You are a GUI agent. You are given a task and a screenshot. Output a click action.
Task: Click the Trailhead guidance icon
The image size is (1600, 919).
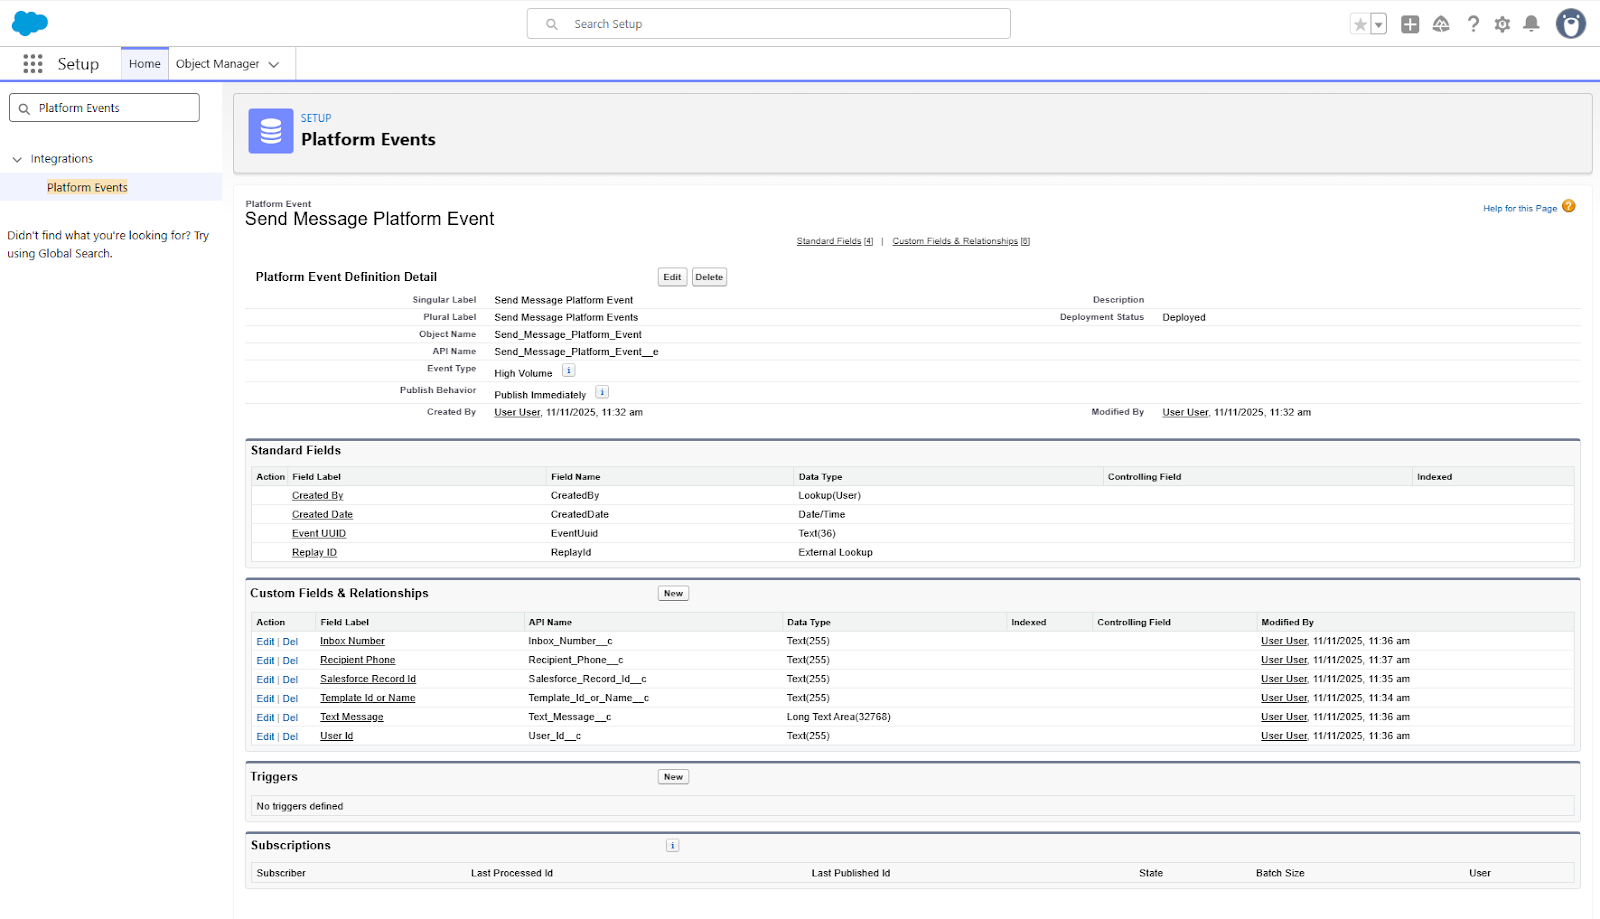pos(1441,24)
